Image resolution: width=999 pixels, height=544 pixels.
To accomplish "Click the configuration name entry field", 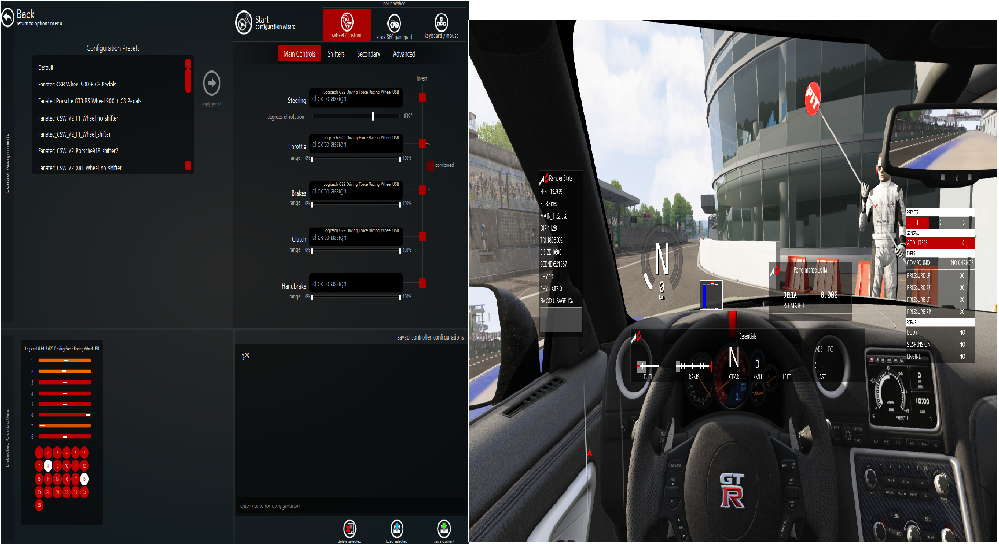I will tap(350, 506).
